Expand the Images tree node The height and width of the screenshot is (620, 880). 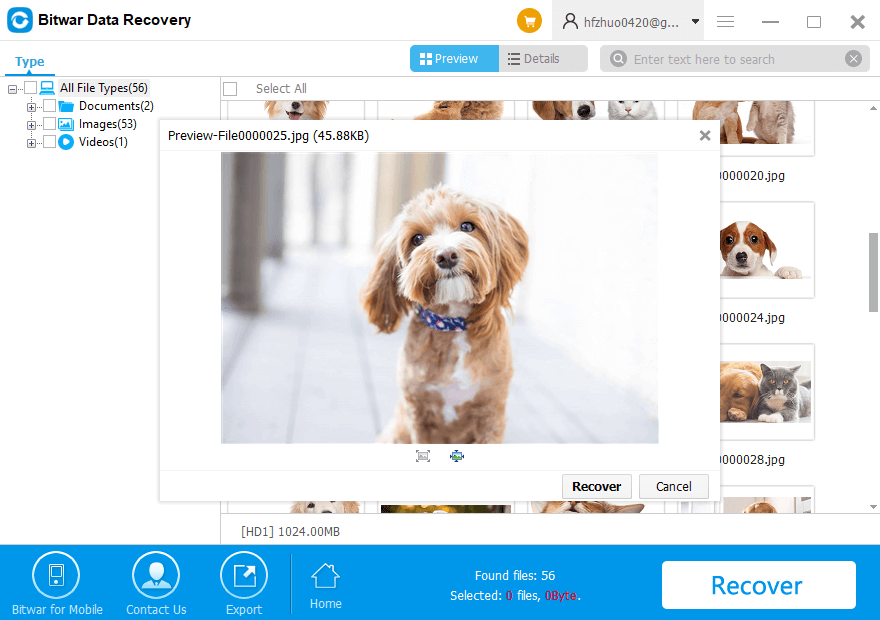point(31,125)
